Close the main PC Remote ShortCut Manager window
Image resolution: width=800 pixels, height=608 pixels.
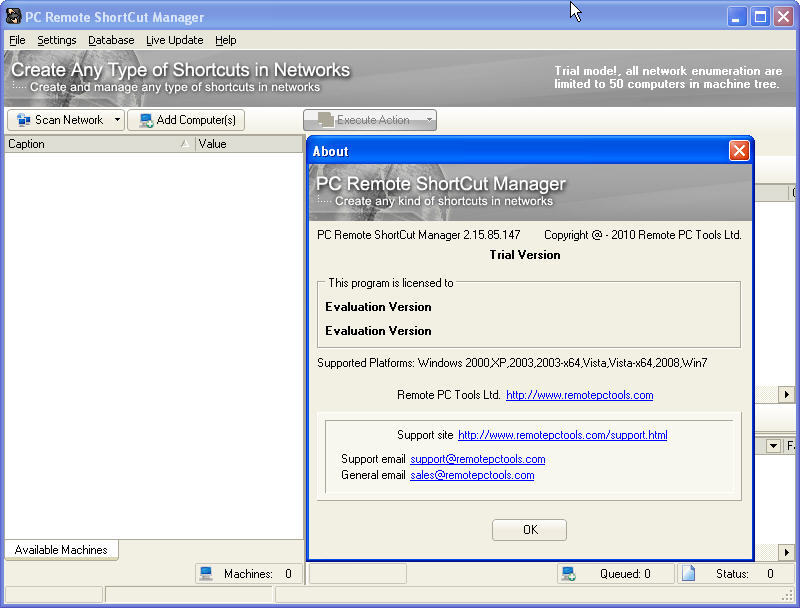[x=783, y=17]
